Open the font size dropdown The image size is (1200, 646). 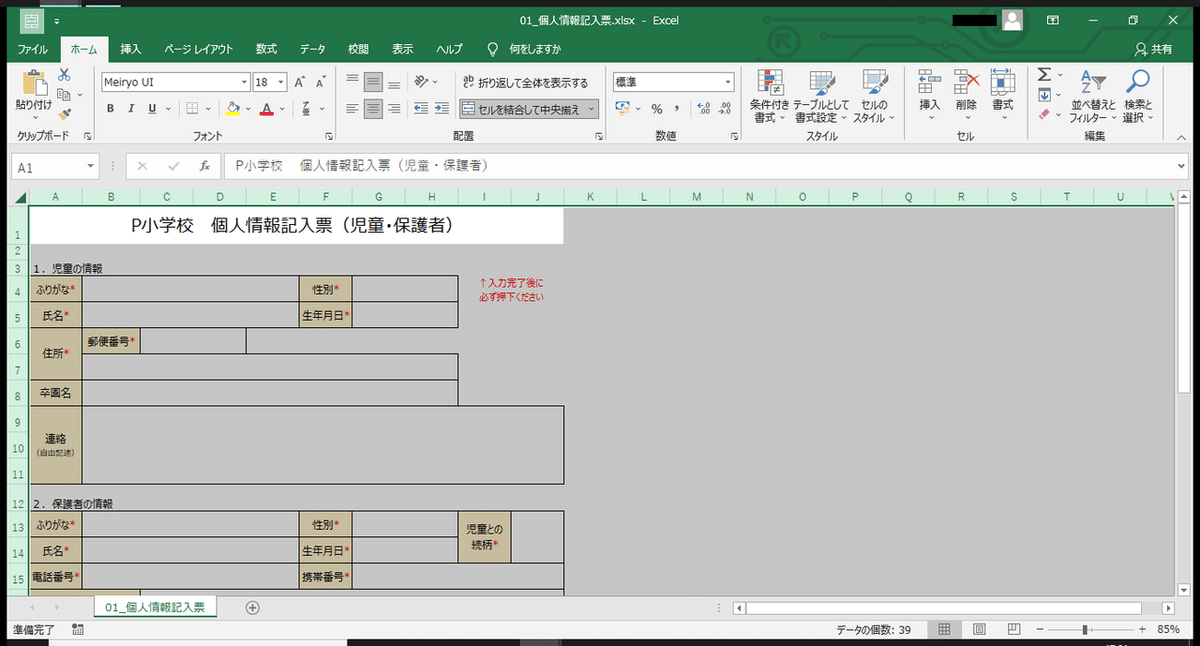279,81
